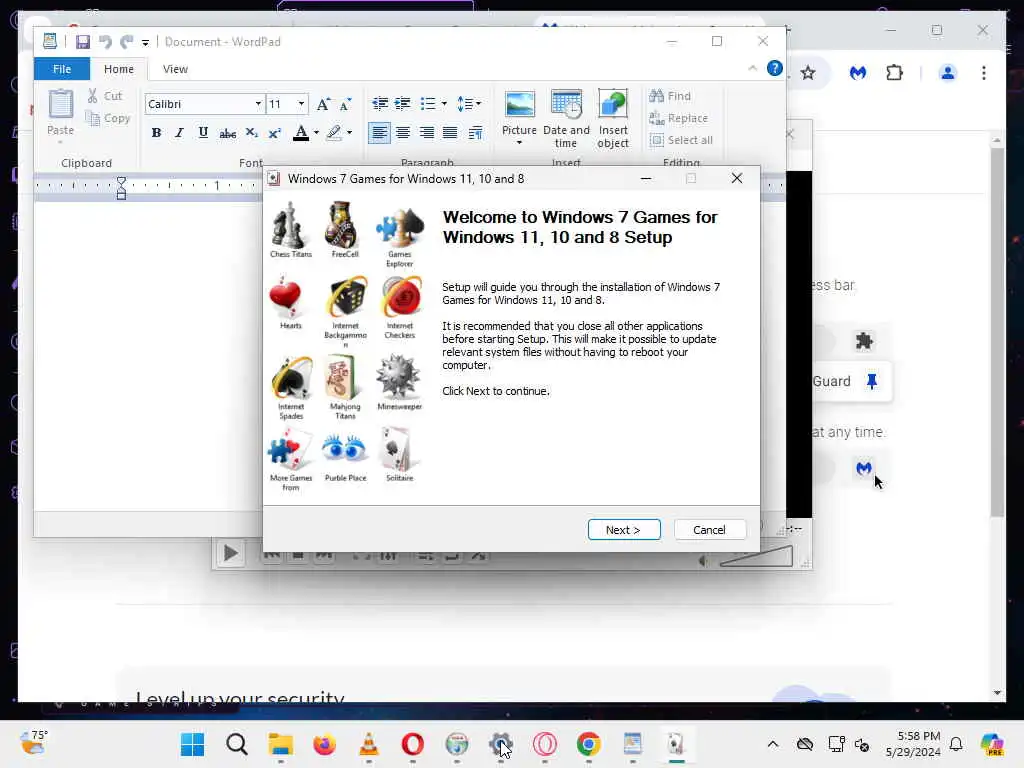
Task: Click the Internet Spades icon
Action: [291, 388]
